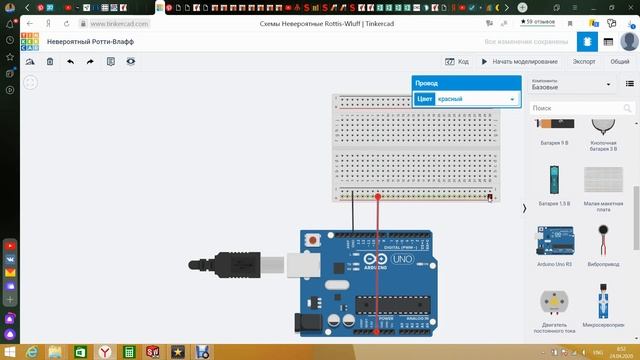Toggle the components list view icon
The height and width of the screenshot is (360, 640).
coord(630,84)
